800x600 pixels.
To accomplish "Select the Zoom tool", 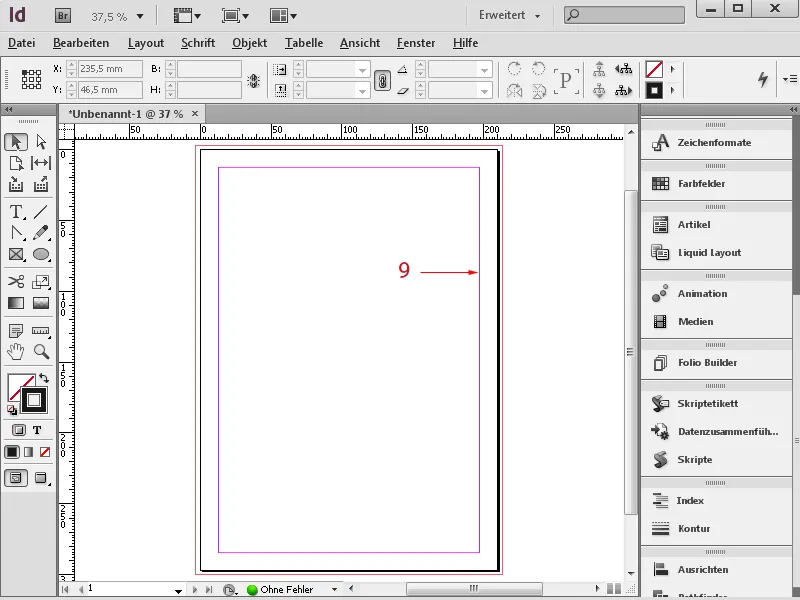I will [41, 352].
